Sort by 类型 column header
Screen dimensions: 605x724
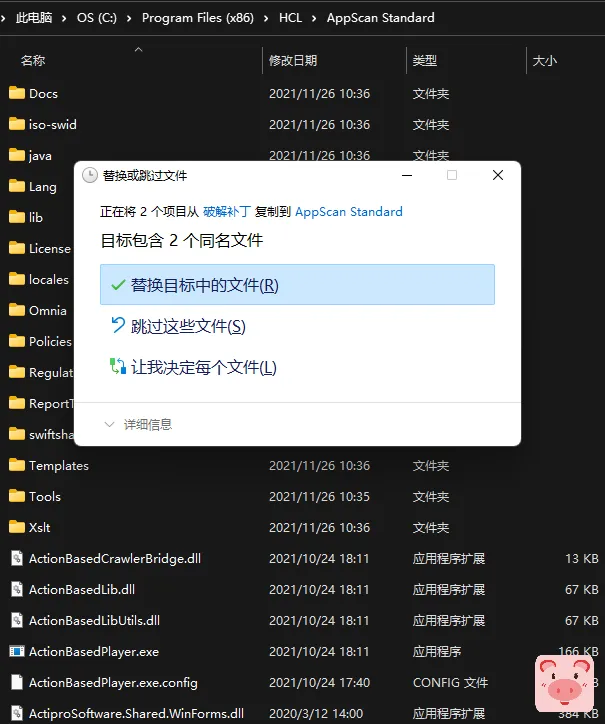point(425,60)
